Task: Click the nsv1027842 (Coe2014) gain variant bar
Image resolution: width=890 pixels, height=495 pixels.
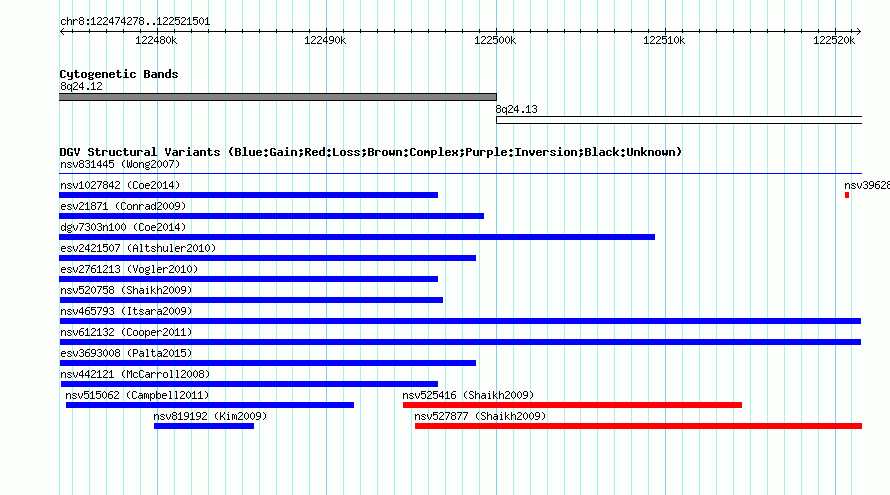Action: pos(249,195)
